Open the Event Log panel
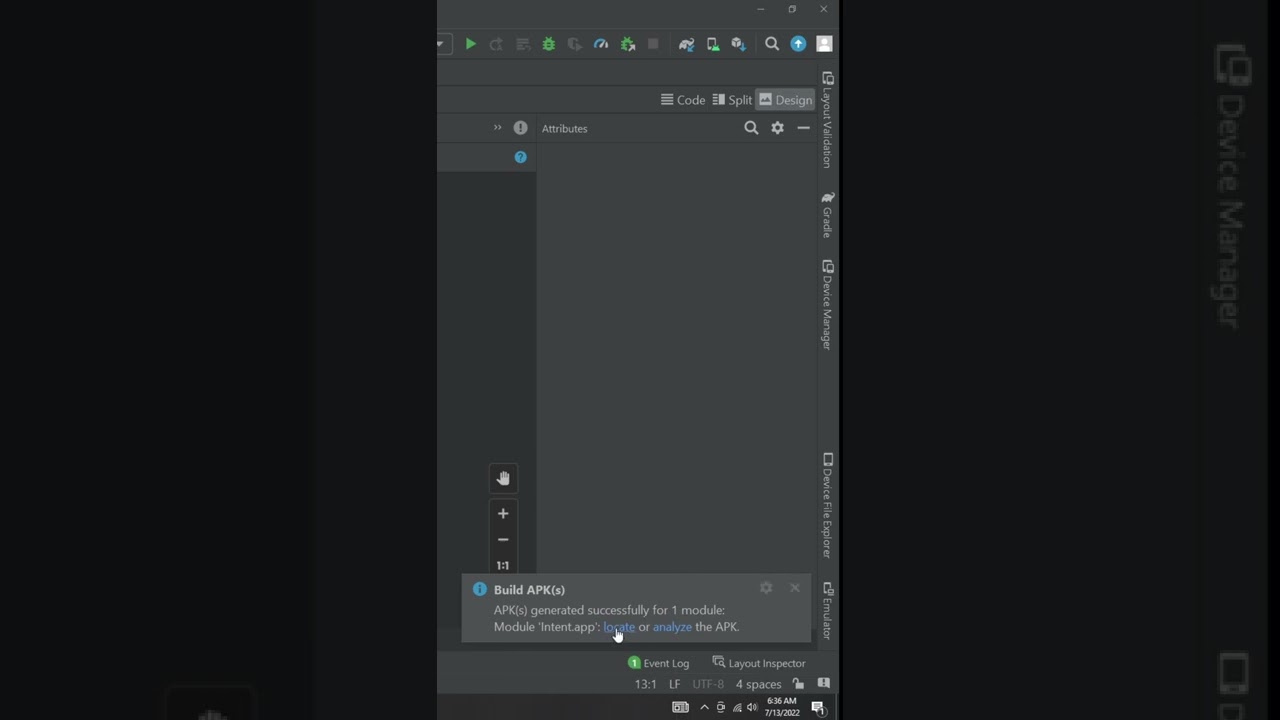The image size is (1280, 720). tap(659, 663)
